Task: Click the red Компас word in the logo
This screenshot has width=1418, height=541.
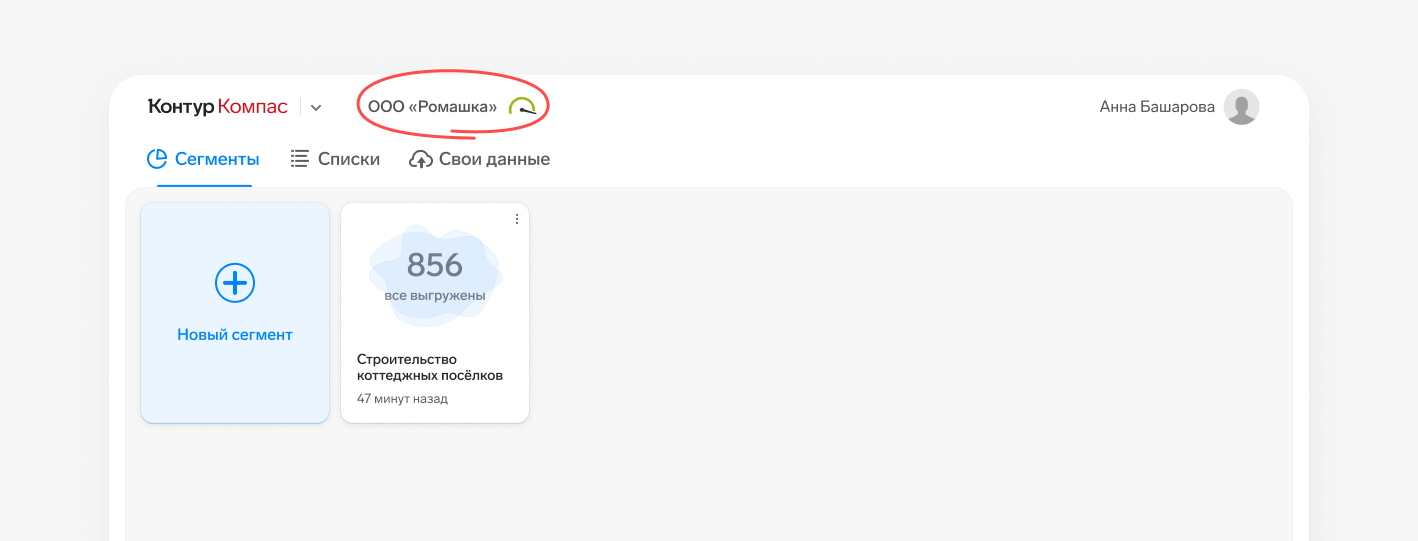Action: [253, 107]
